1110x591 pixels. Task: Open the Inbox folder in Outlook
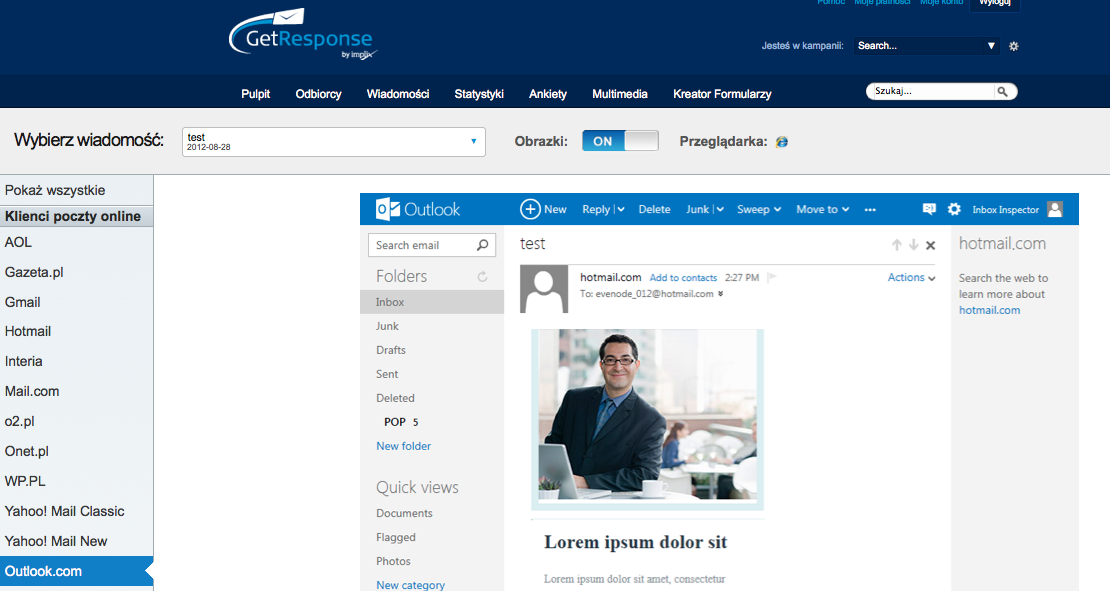[x=432, y=302]
